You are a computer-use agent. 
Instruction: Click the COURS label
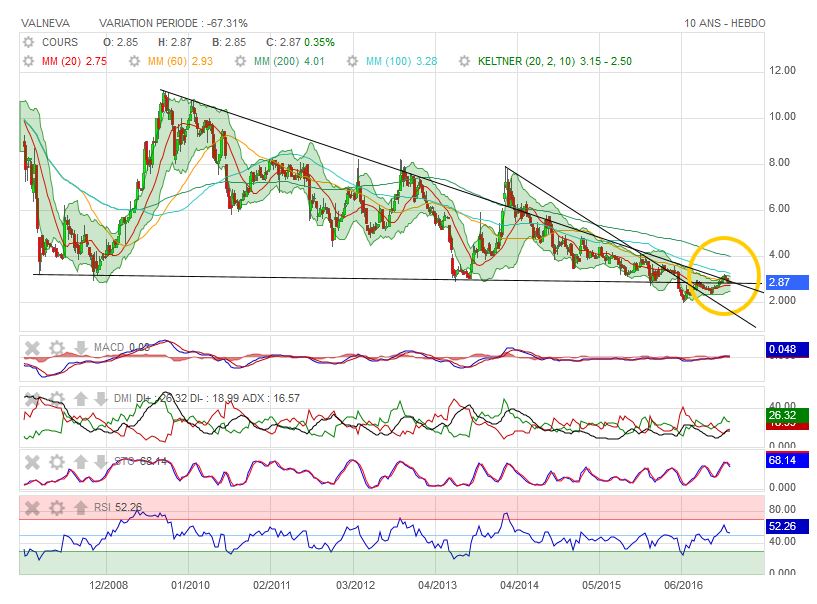point(60,42)
